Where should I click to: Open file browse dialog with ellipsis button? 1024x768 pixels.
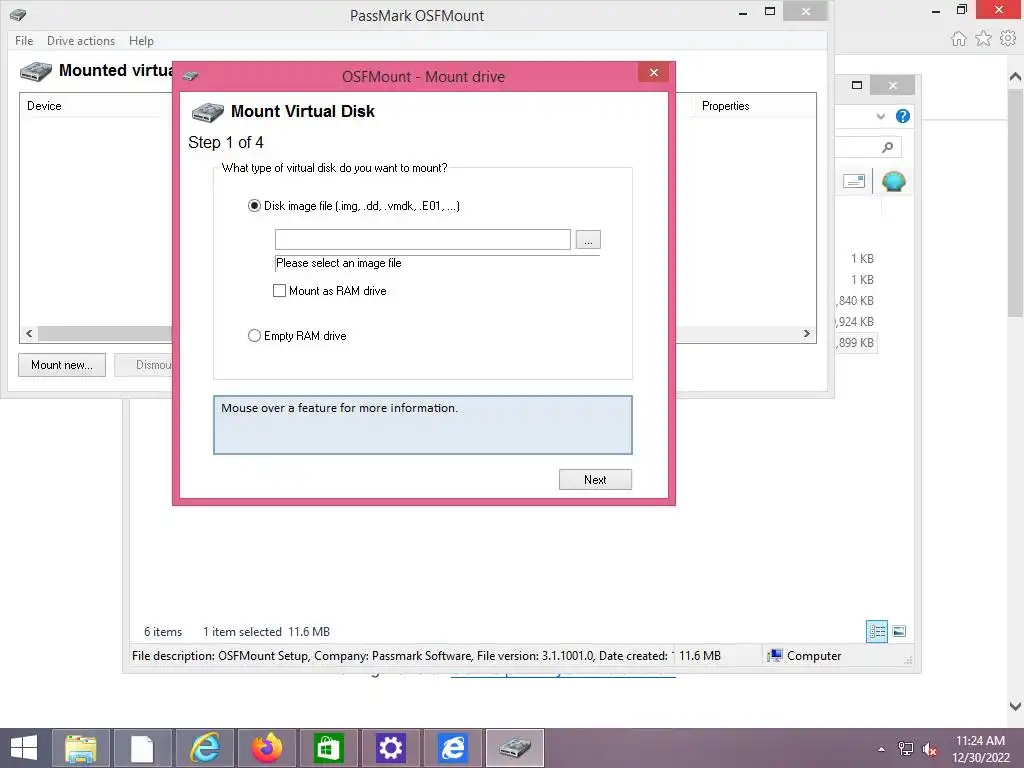588,240
